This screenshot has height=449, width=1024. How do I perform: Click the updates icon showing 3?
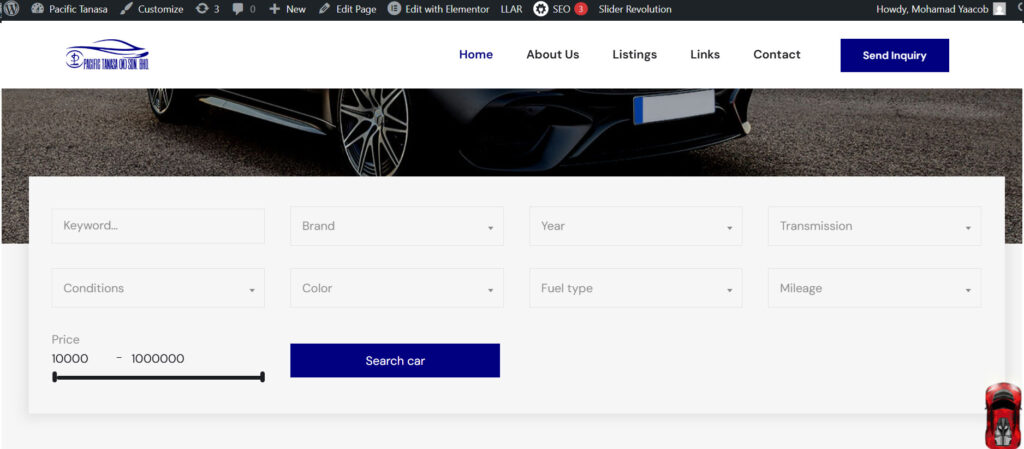coord(202,9)
